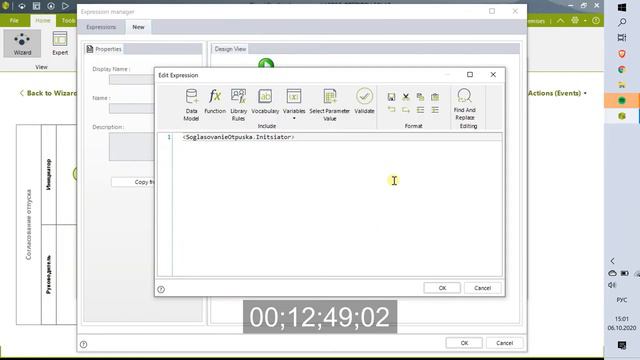640x360 pixels.
Task: Open Chrome from the taskbar
Action: [622, 69]
